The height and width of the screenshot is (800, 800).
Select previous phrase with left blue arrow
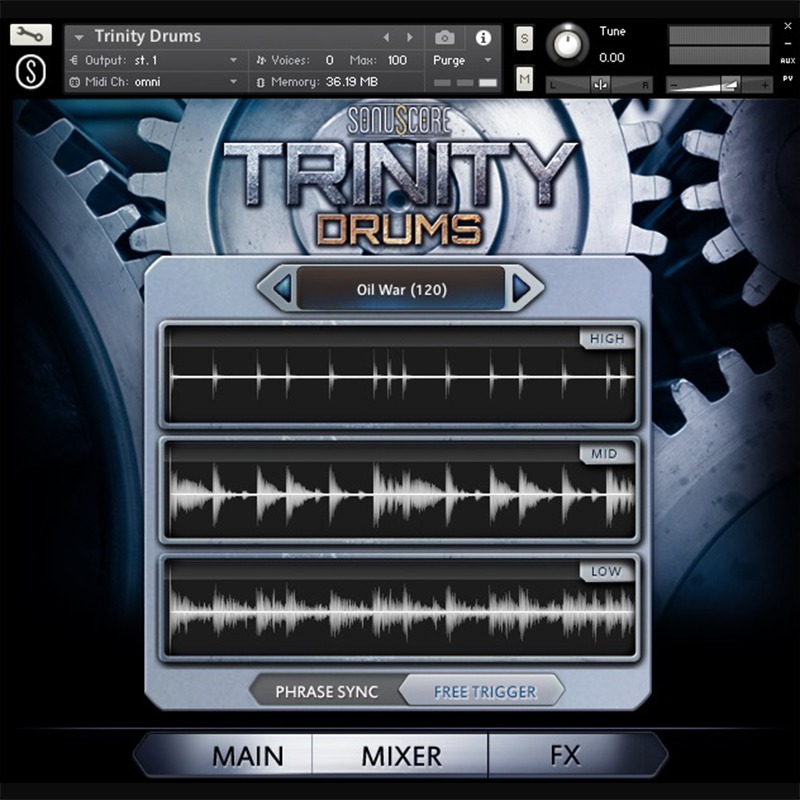[283, 288]
